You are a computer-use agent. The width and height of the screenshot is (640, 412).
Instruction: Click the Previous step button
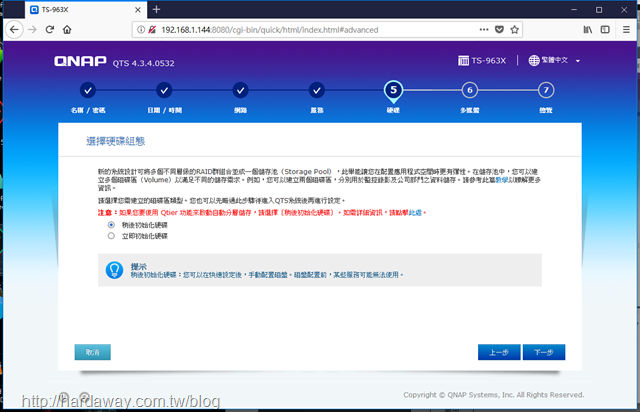coord(499,352)
